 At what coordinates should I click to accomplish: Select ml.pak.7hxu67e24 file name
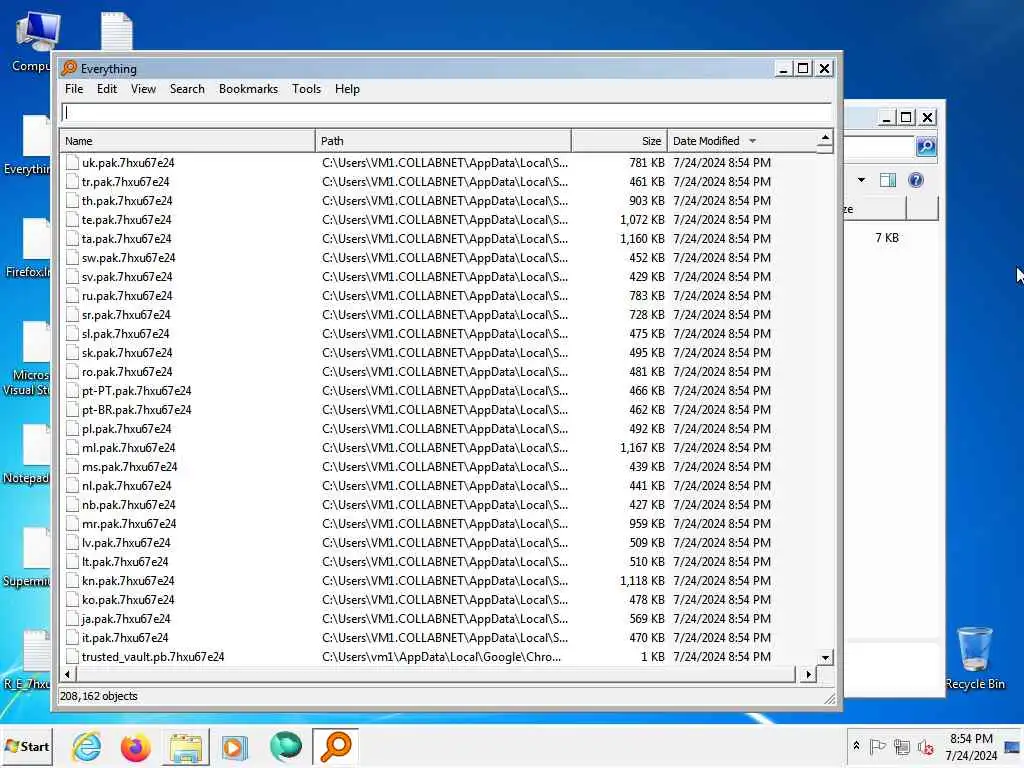coord(129,447)
